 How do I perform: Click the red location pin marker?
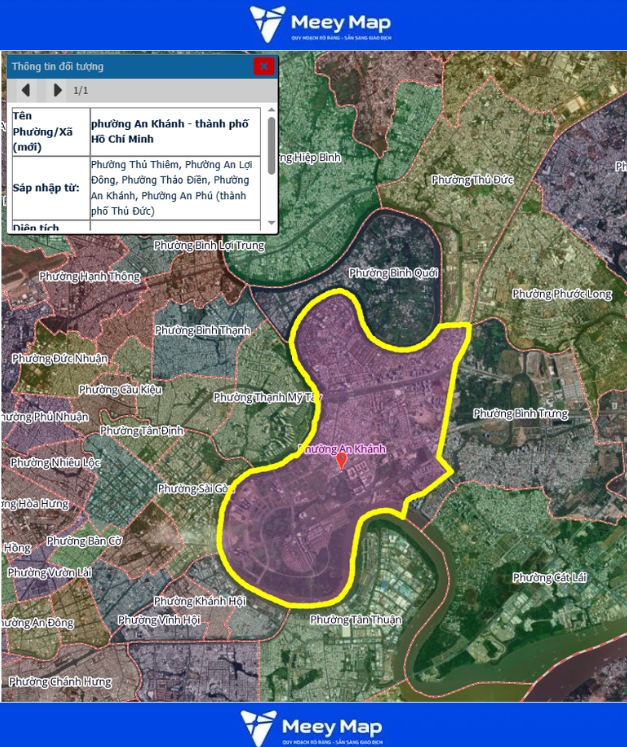click(341, 461)
